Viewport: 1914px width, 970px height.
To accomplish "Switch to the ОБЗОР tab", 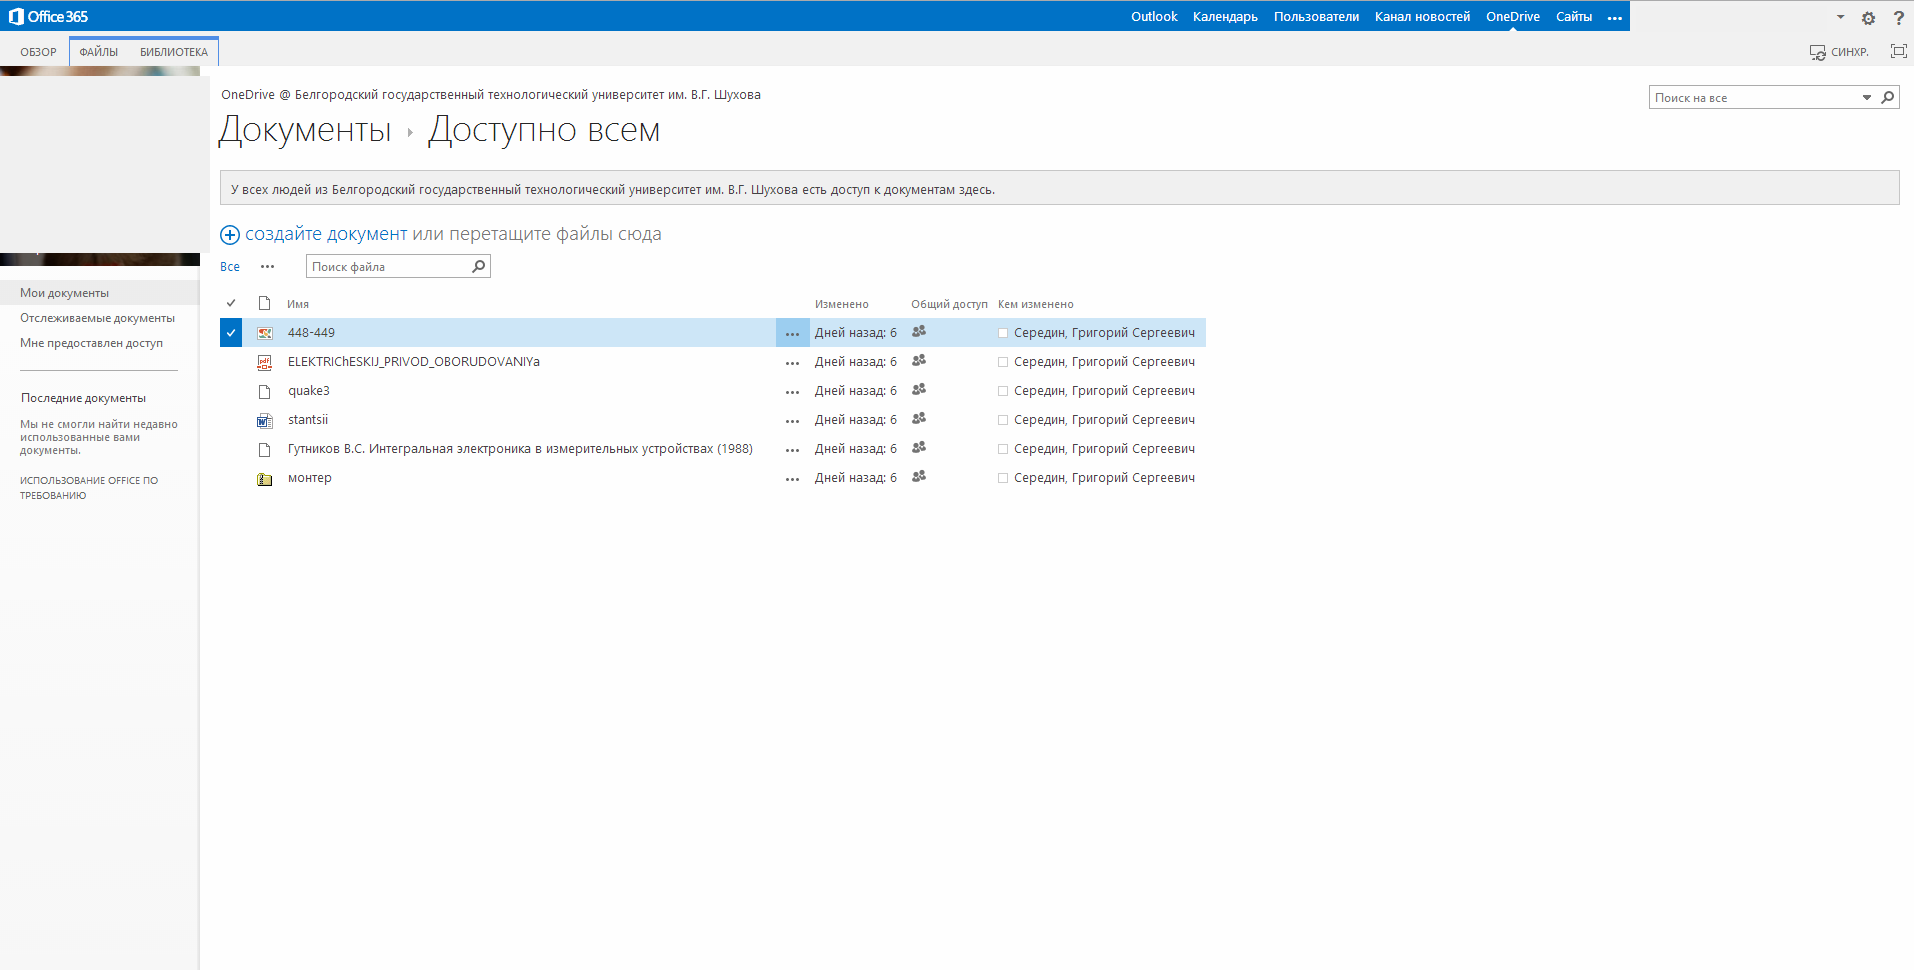I will [38, 52].
